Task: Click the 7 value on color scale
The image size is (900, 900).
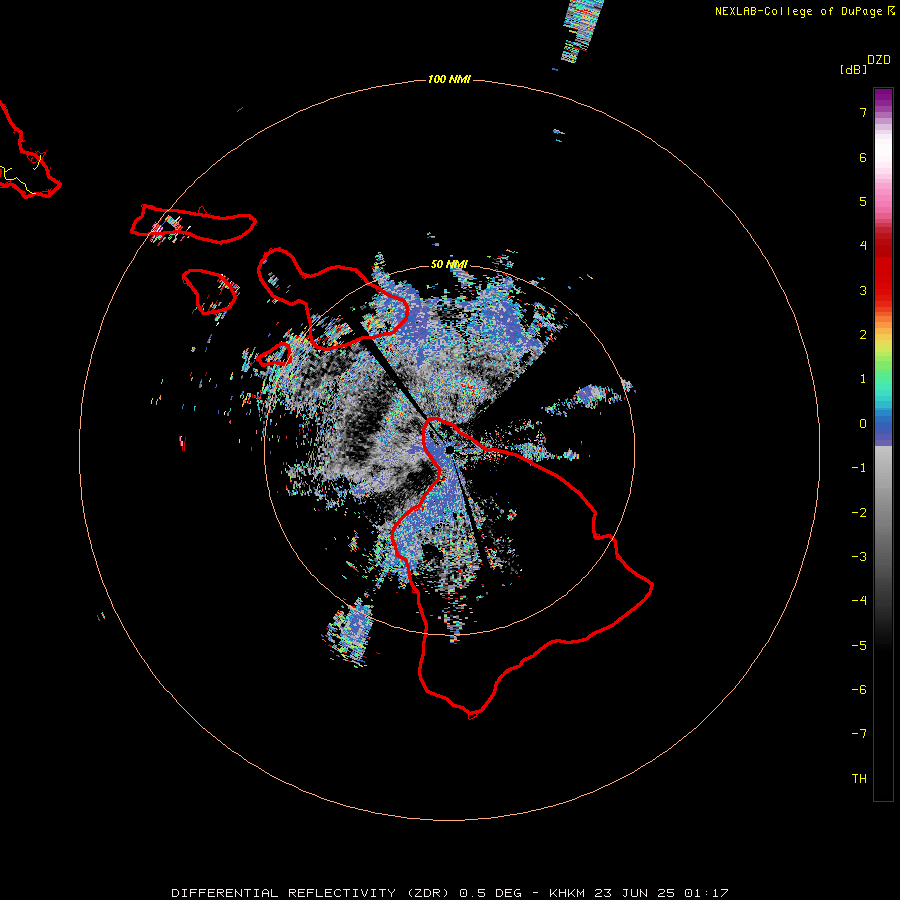Action: pyautogui.click(x=863, y=112)
